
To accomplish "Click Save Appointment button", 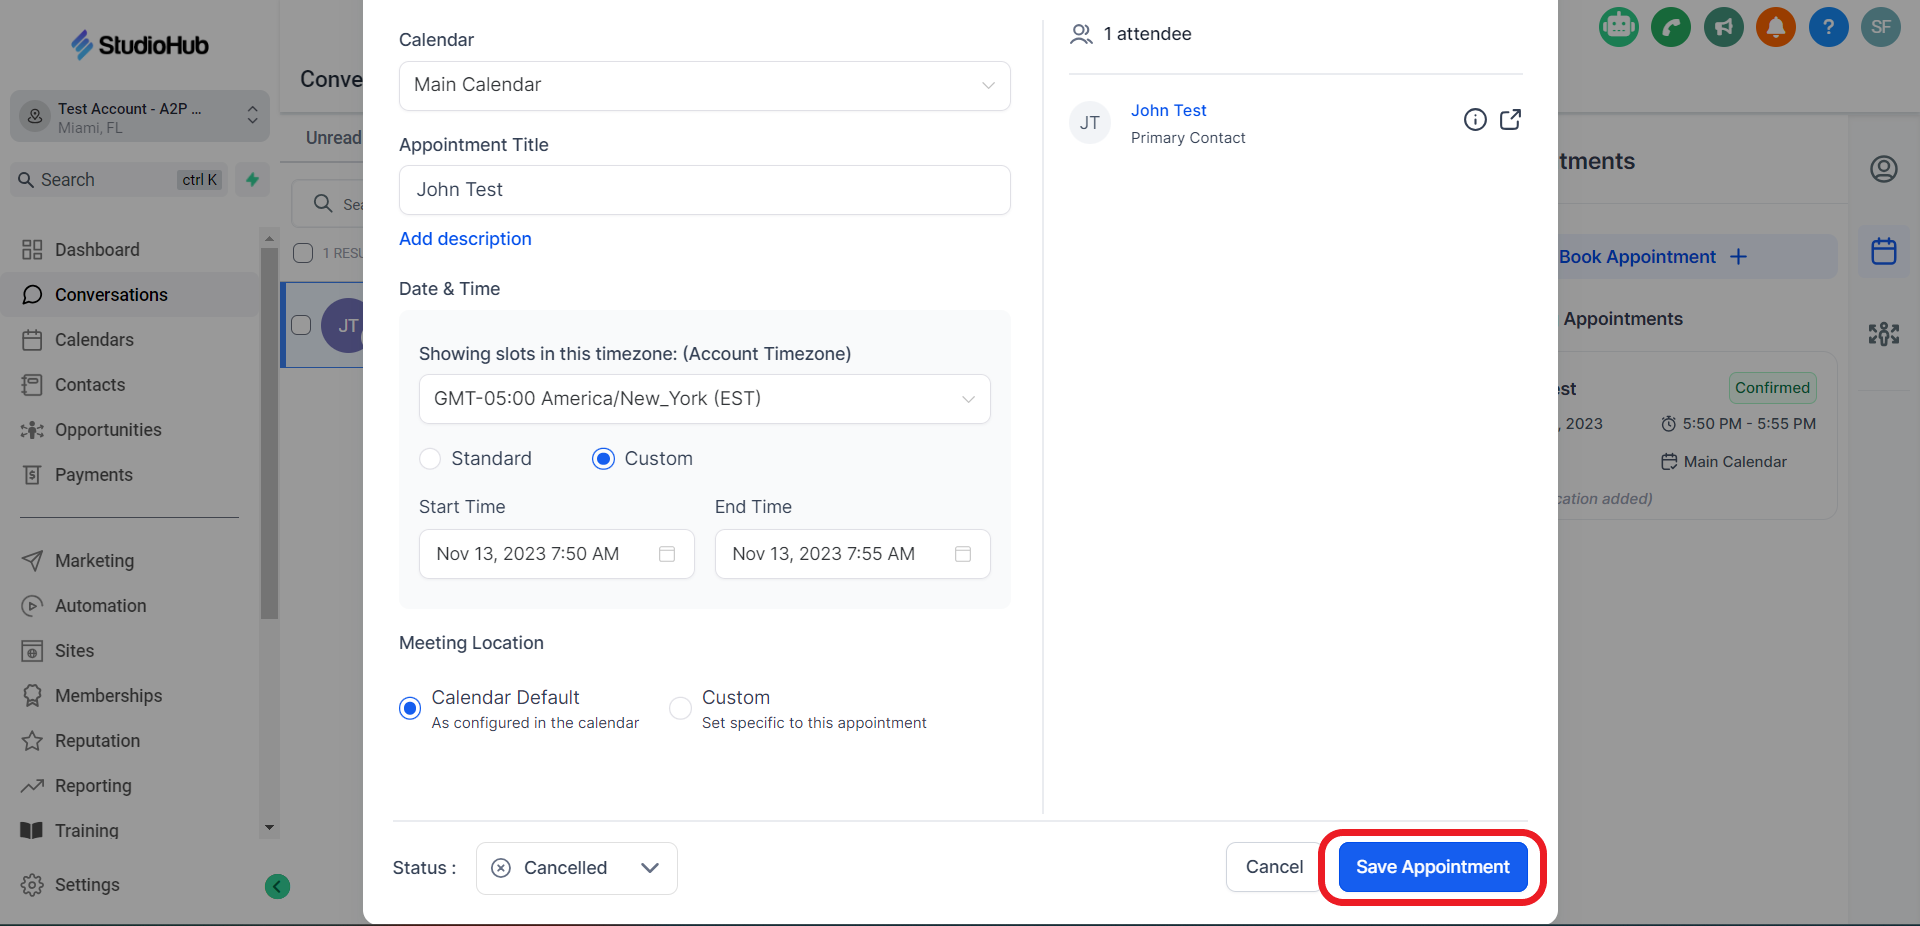I will pos(1433,867).
